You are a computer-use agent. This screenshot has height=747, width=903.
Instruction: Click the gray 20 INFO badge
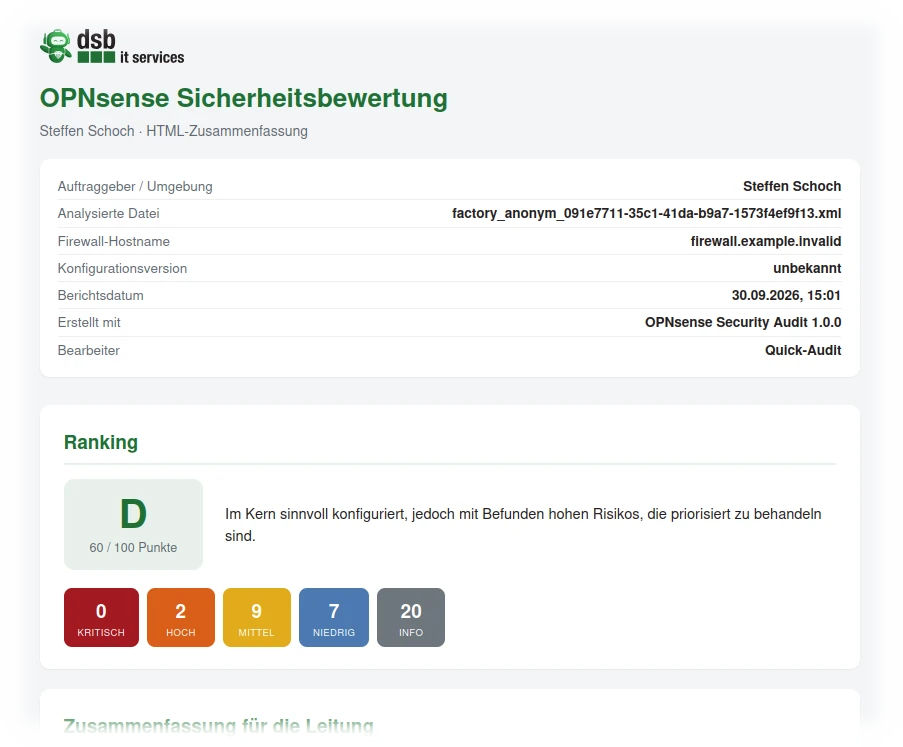point(411,617)
